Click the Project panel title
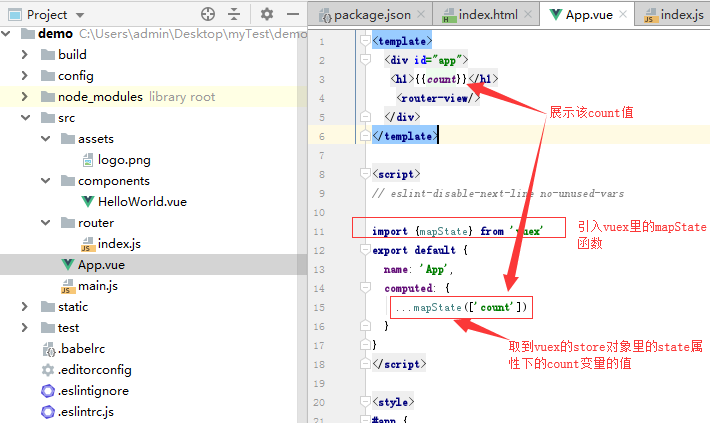Image resolution: width=710 pixels, height=423 pixels. [47, 14]
